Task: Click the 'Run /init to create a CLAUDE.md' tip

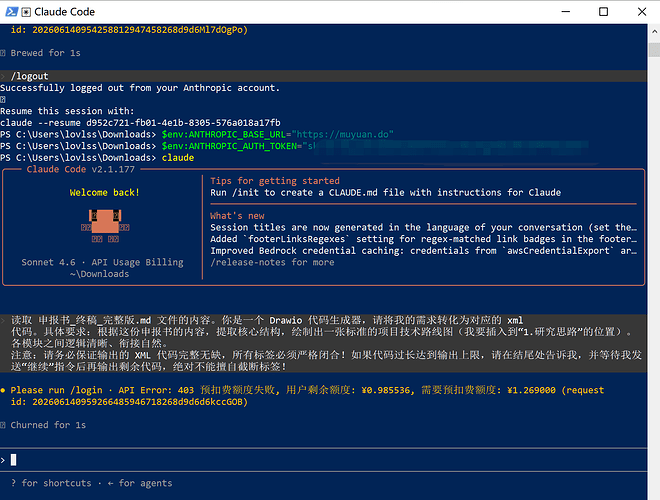Action: [386, 193]
